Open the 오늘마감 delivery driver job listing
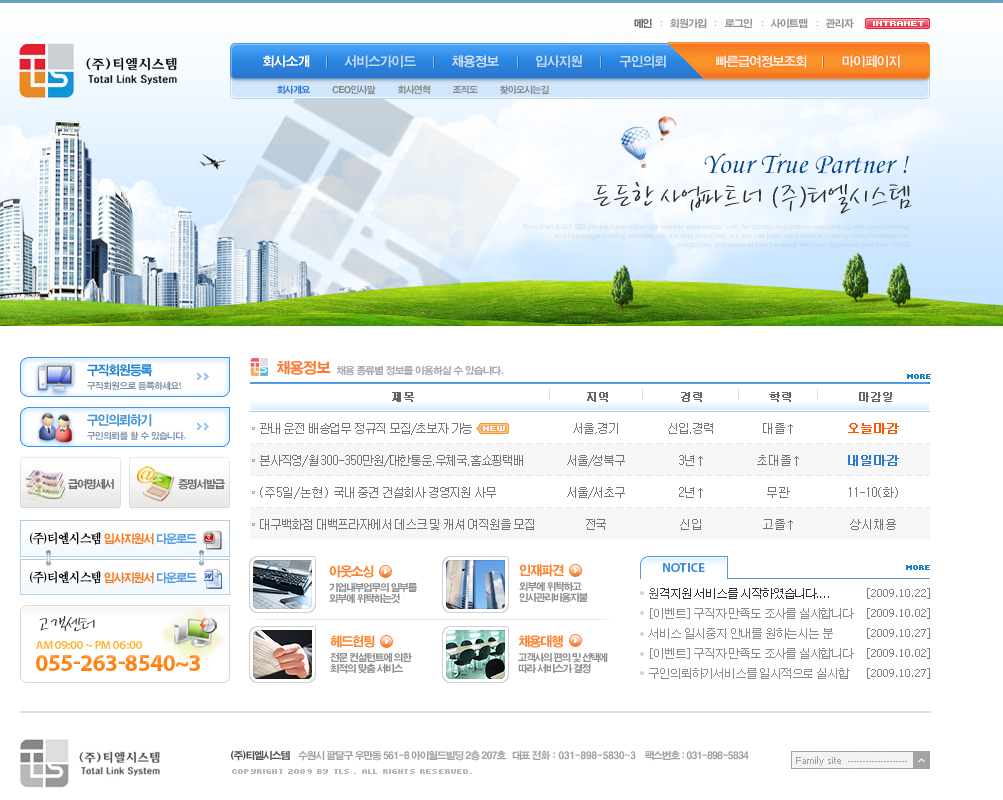The height and width of the screenshot is (800, 1003). coord(365,428)
